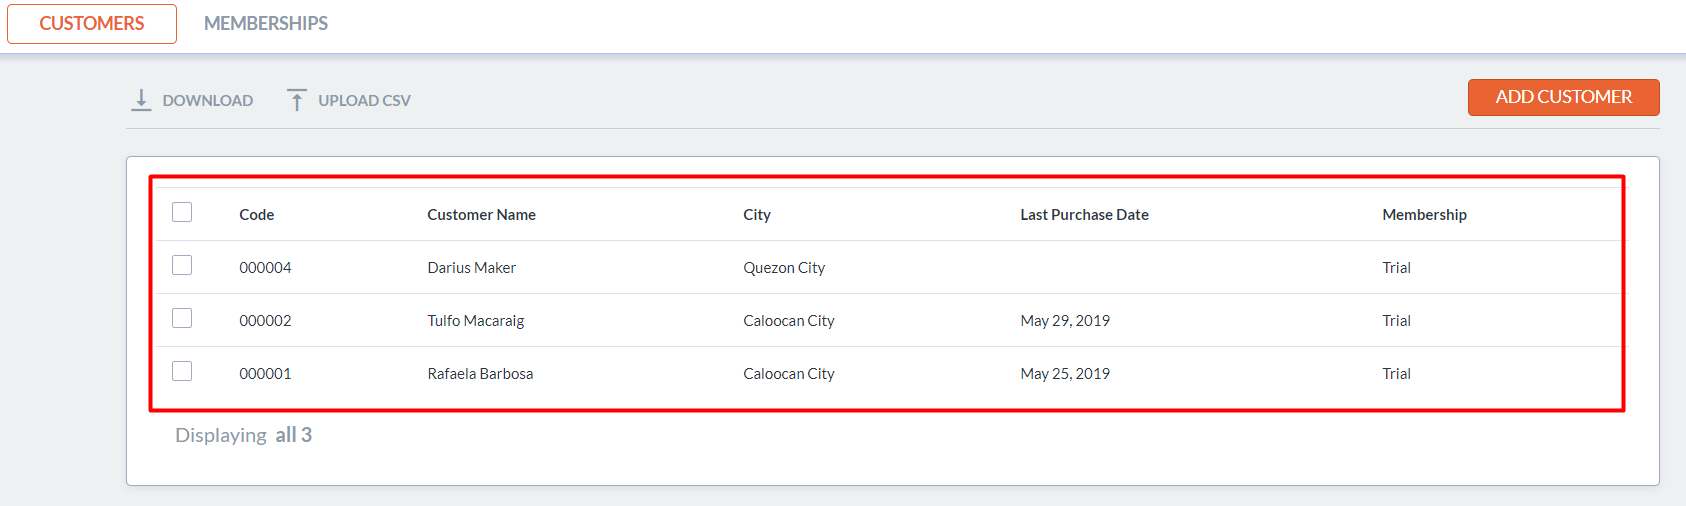1686x506 pixels.
Task: Check the box for customer 000004
Action: tap(182, 265)
